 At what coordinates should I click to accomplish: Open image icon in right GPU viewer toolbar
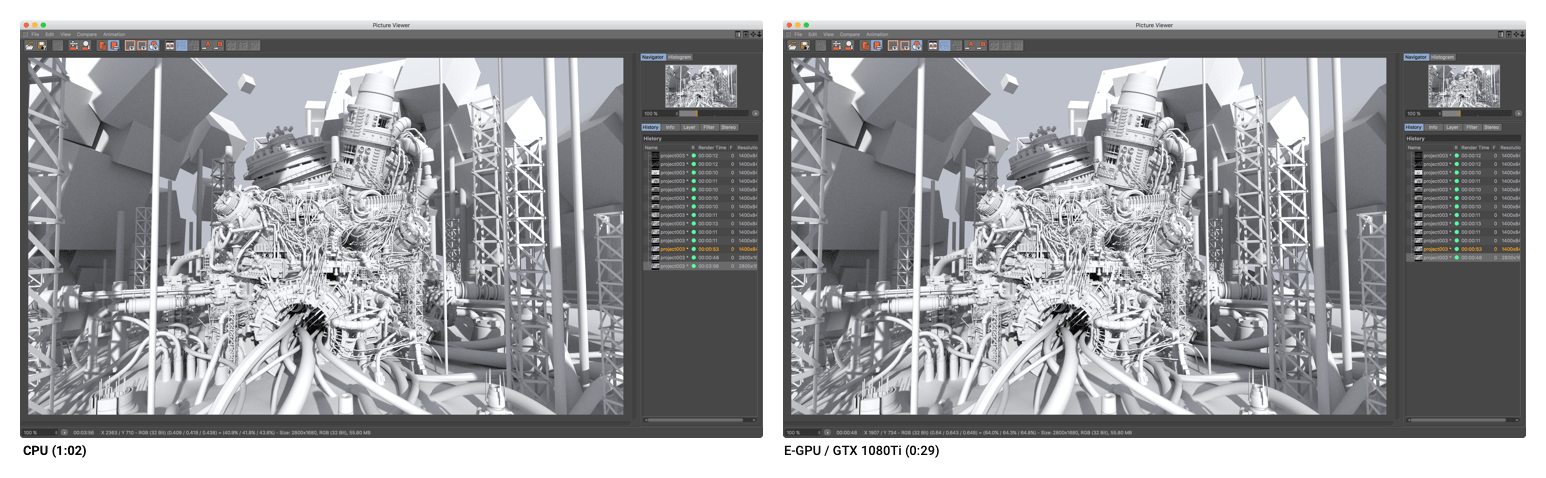[x=793, y=45]
